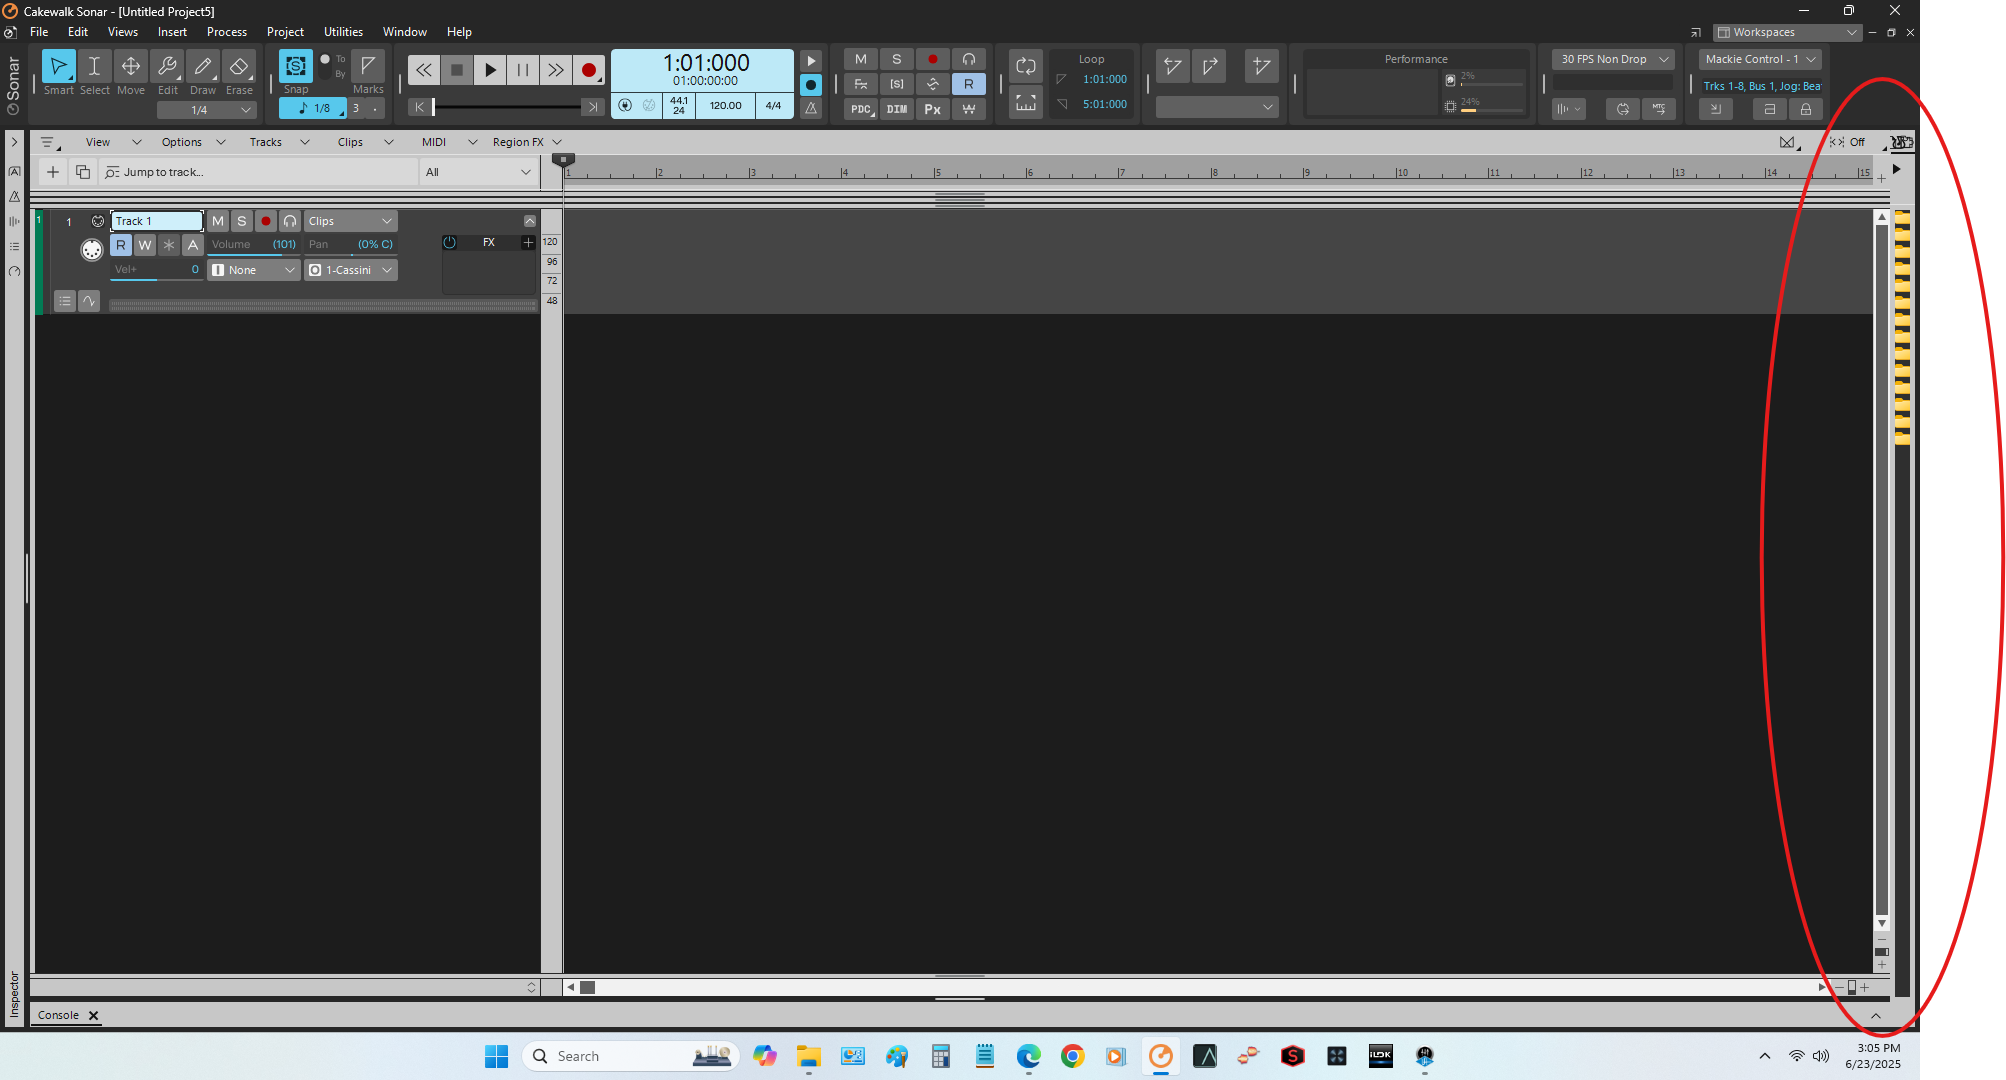
Task: Open the All track filter dropdown
Action: (479, 172)
